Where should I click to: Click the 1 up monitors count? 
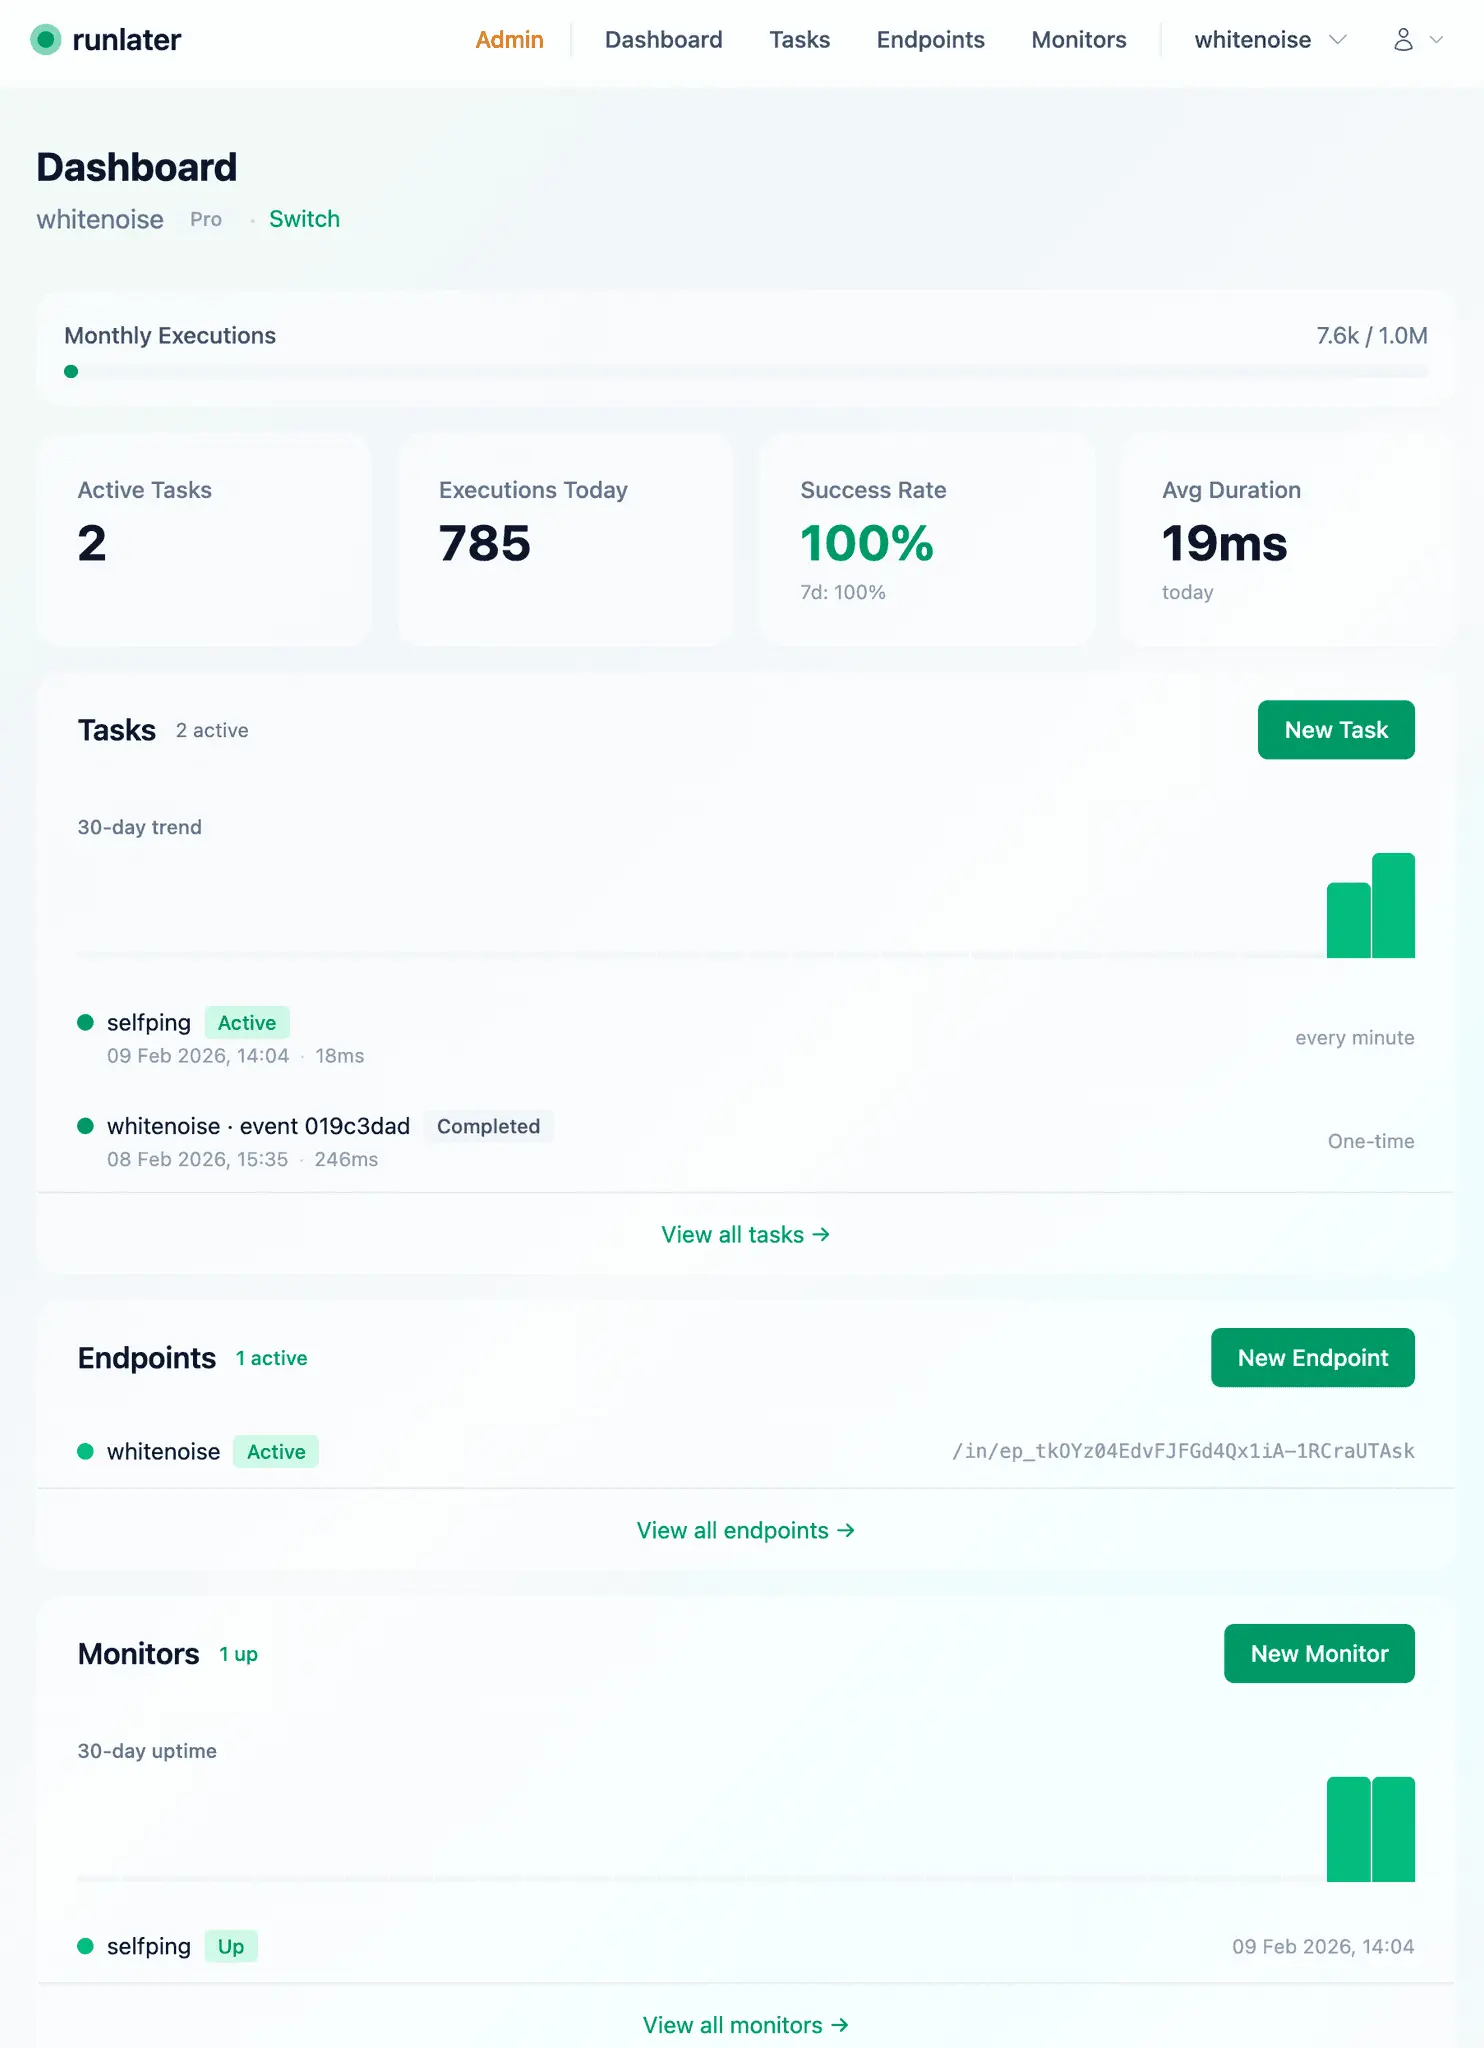[x=238, y=1655]
